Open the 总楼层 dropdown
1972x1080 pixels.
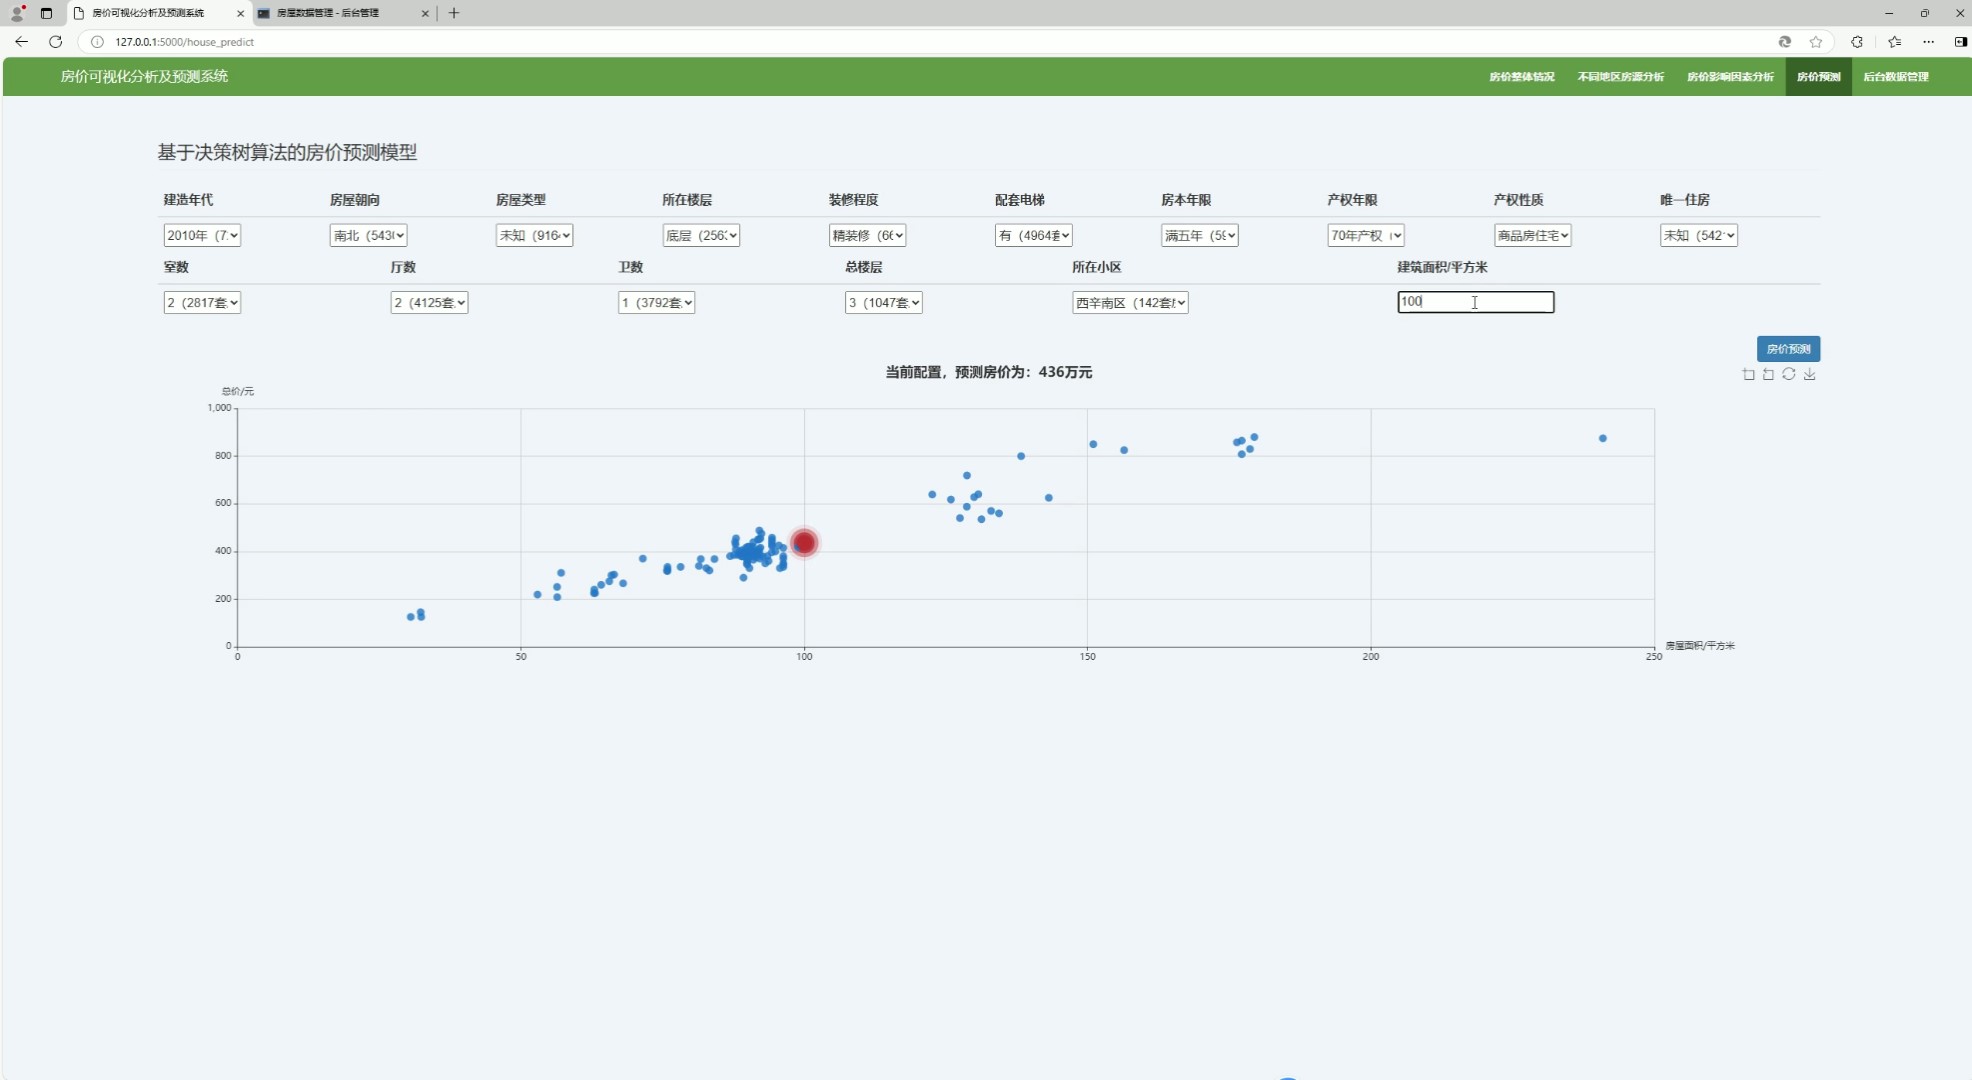coord(883,302)
